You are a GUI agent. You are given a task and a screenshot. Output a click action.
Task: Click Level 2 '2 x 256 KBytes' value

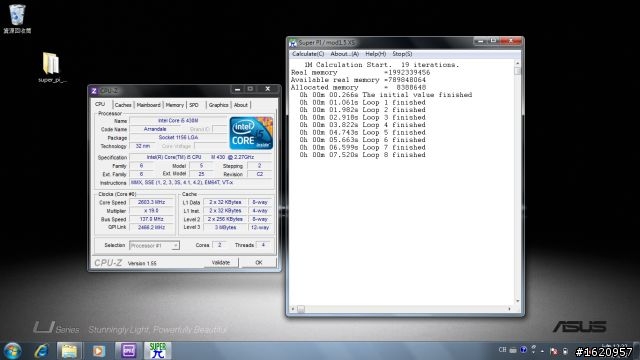pyautogui.click(x=225, y=219)
